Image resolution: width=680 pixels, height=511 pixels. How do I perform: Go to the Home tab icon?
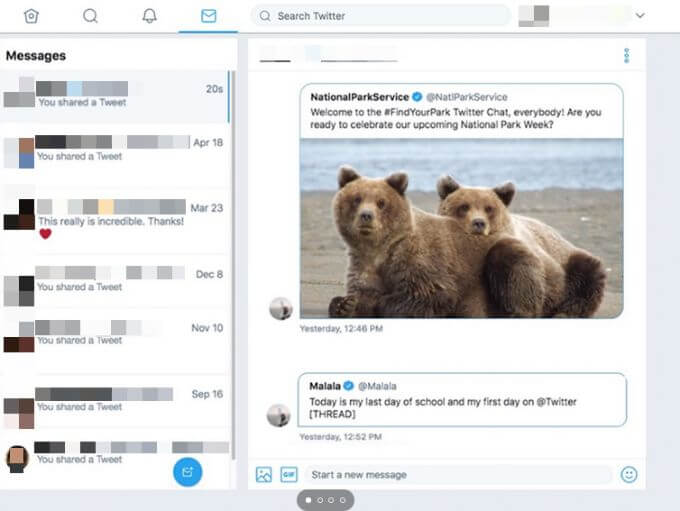[31, 16]
